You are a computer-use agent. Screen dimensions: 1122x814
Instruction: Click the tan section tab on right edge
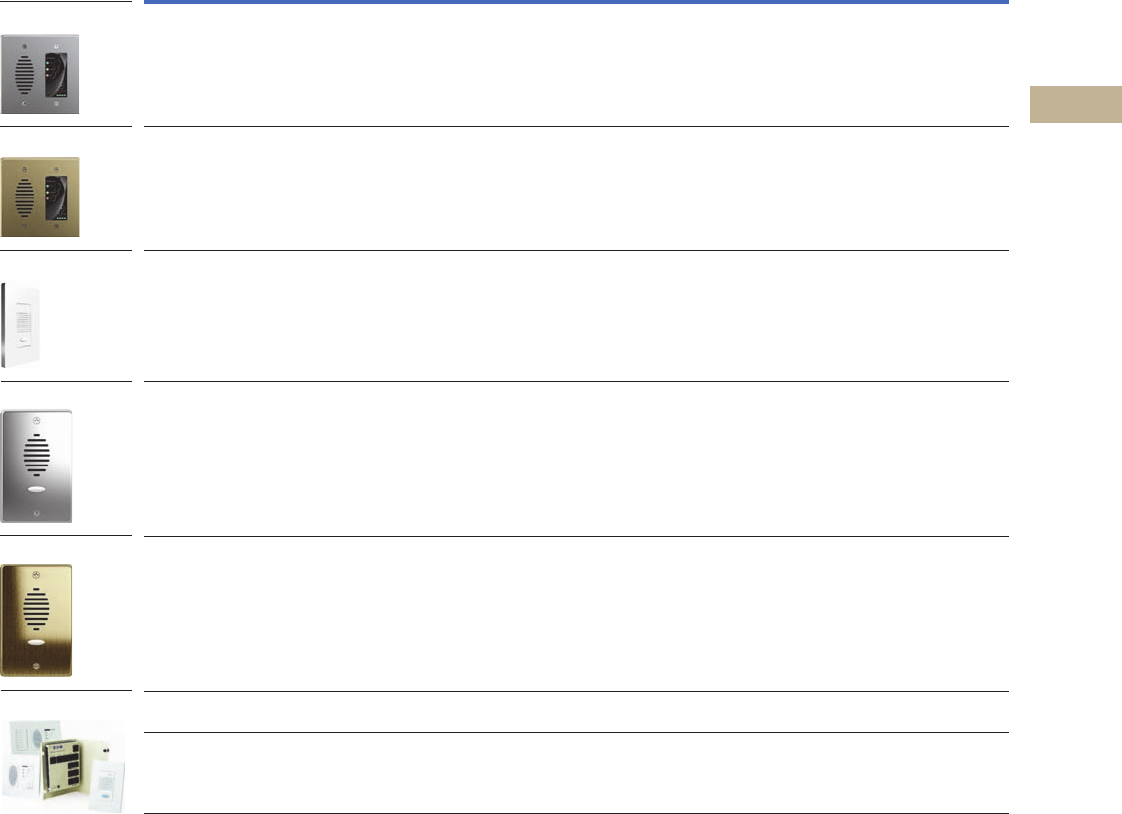click(1076, 105)
